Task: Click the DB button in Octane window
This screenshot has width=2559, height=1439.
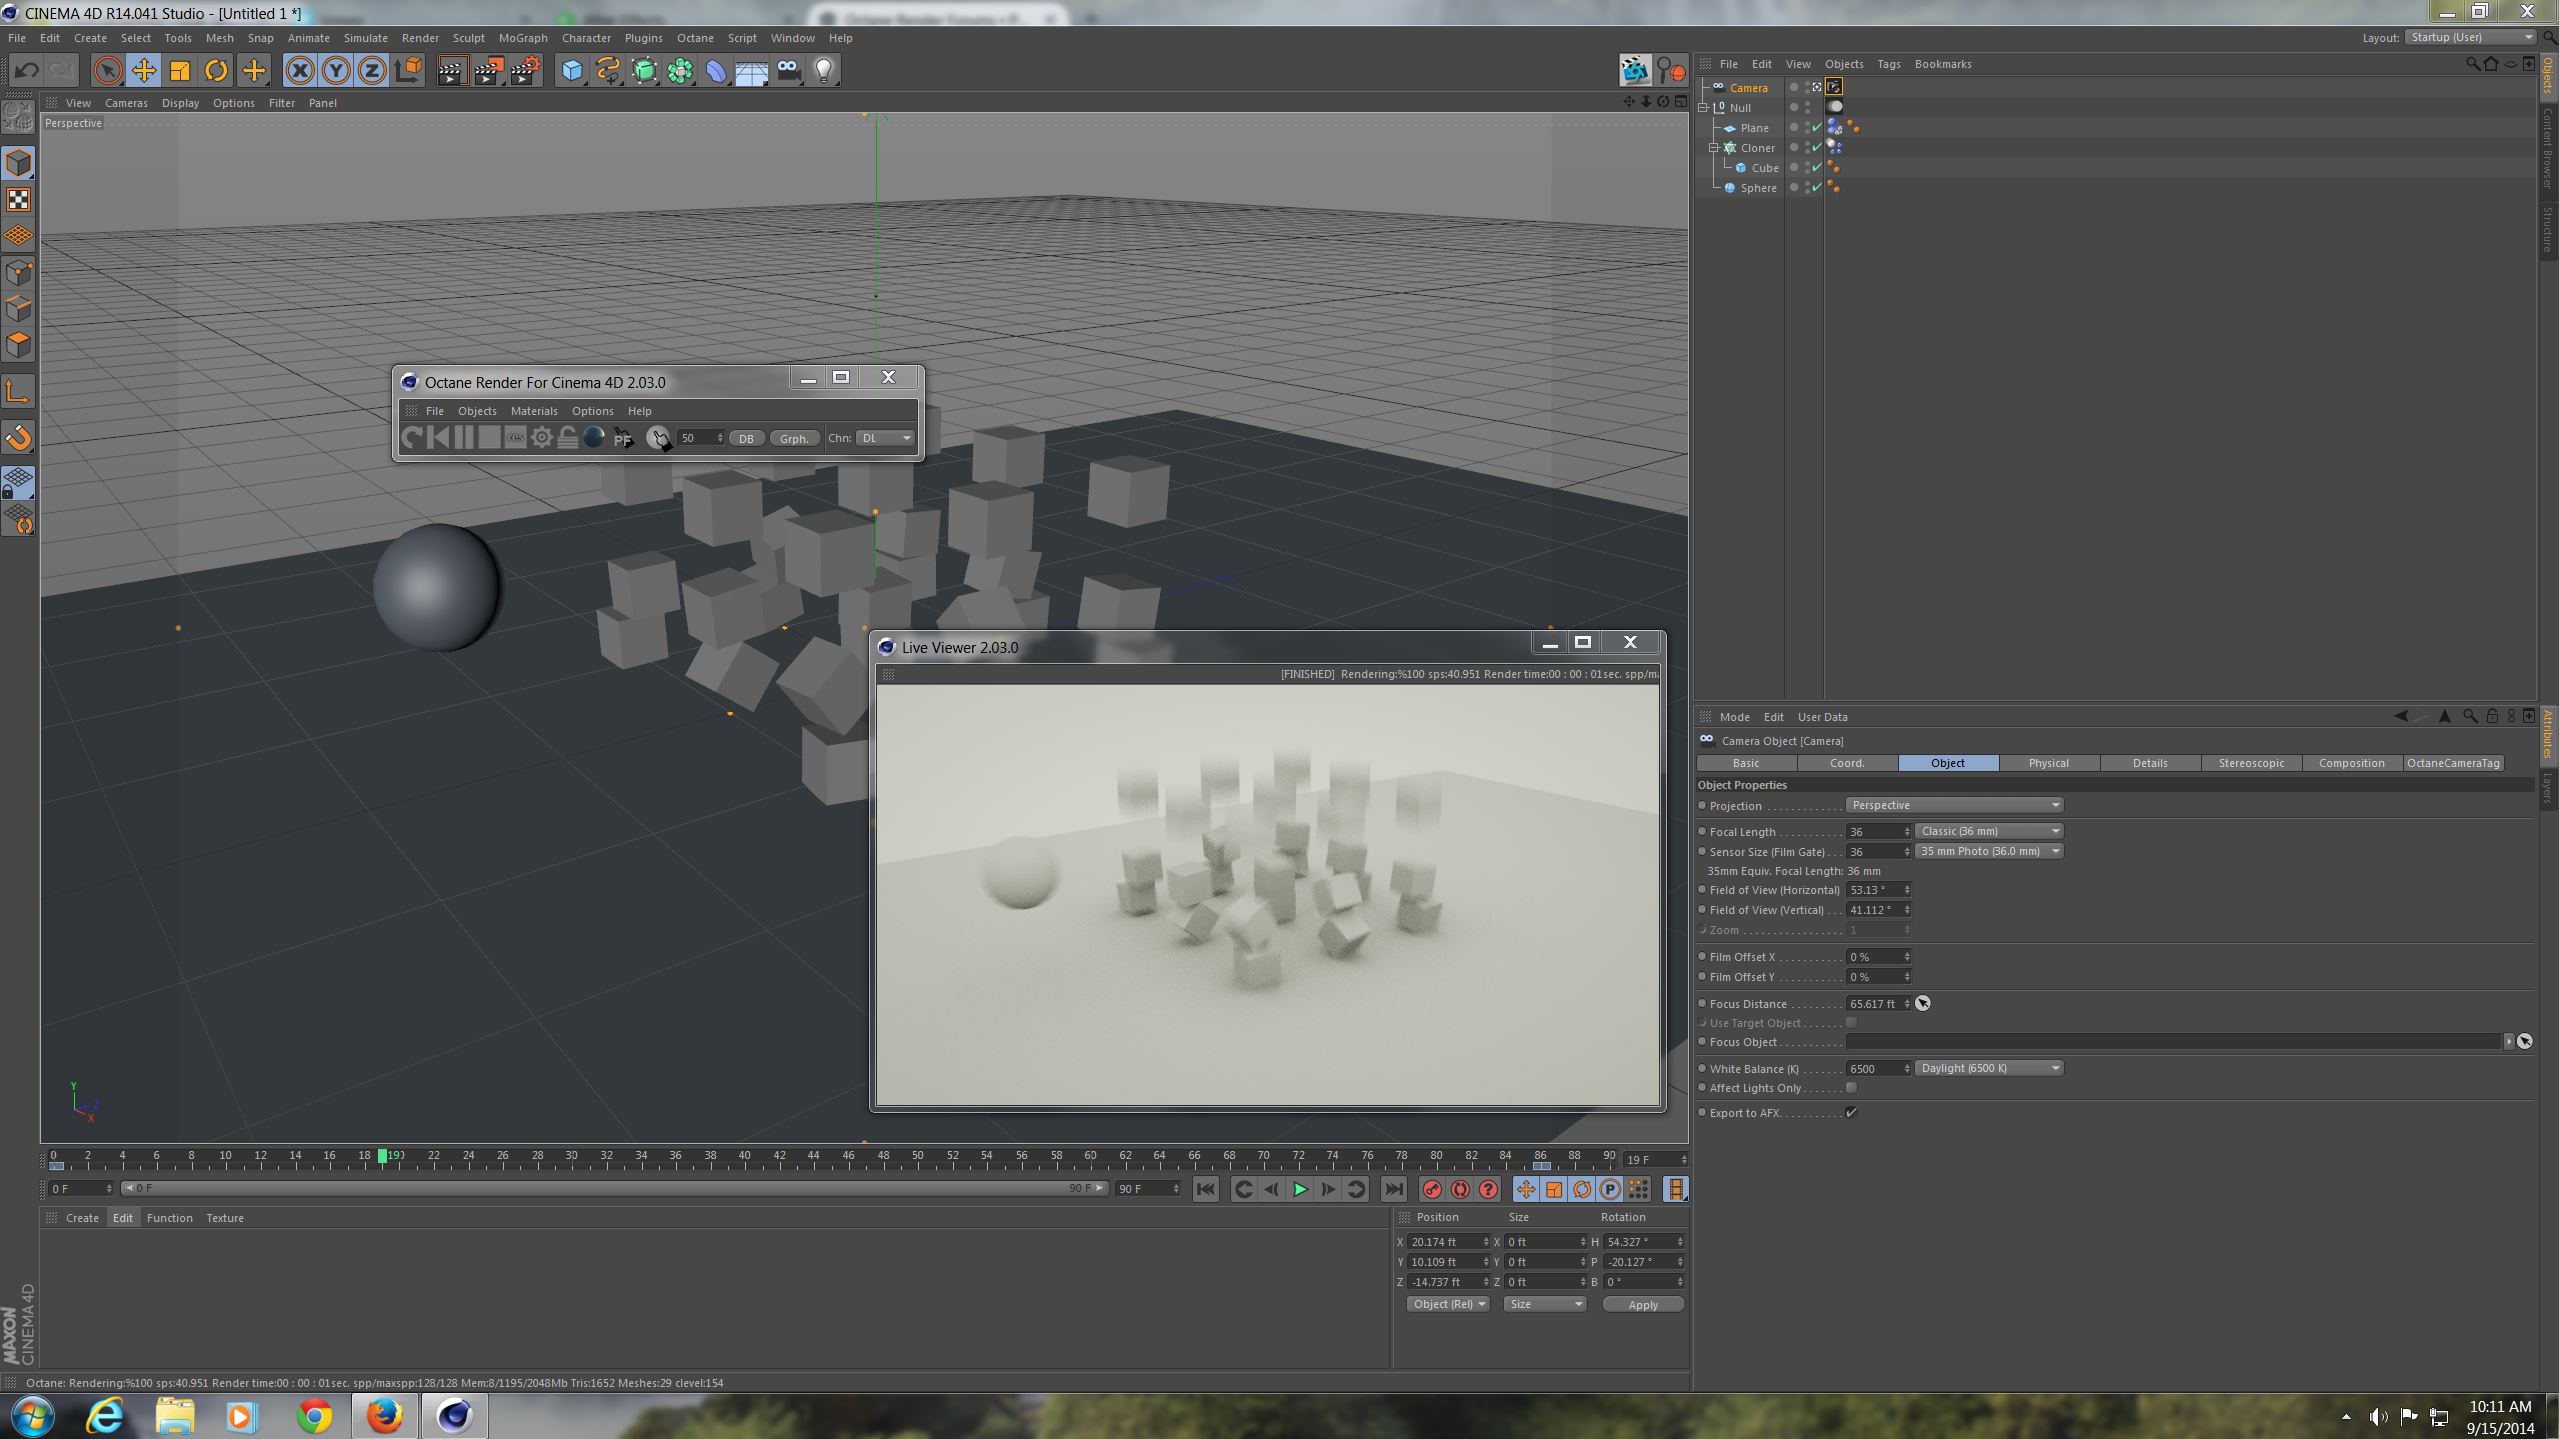Action: pyautogui.click(x=746, y=439)
